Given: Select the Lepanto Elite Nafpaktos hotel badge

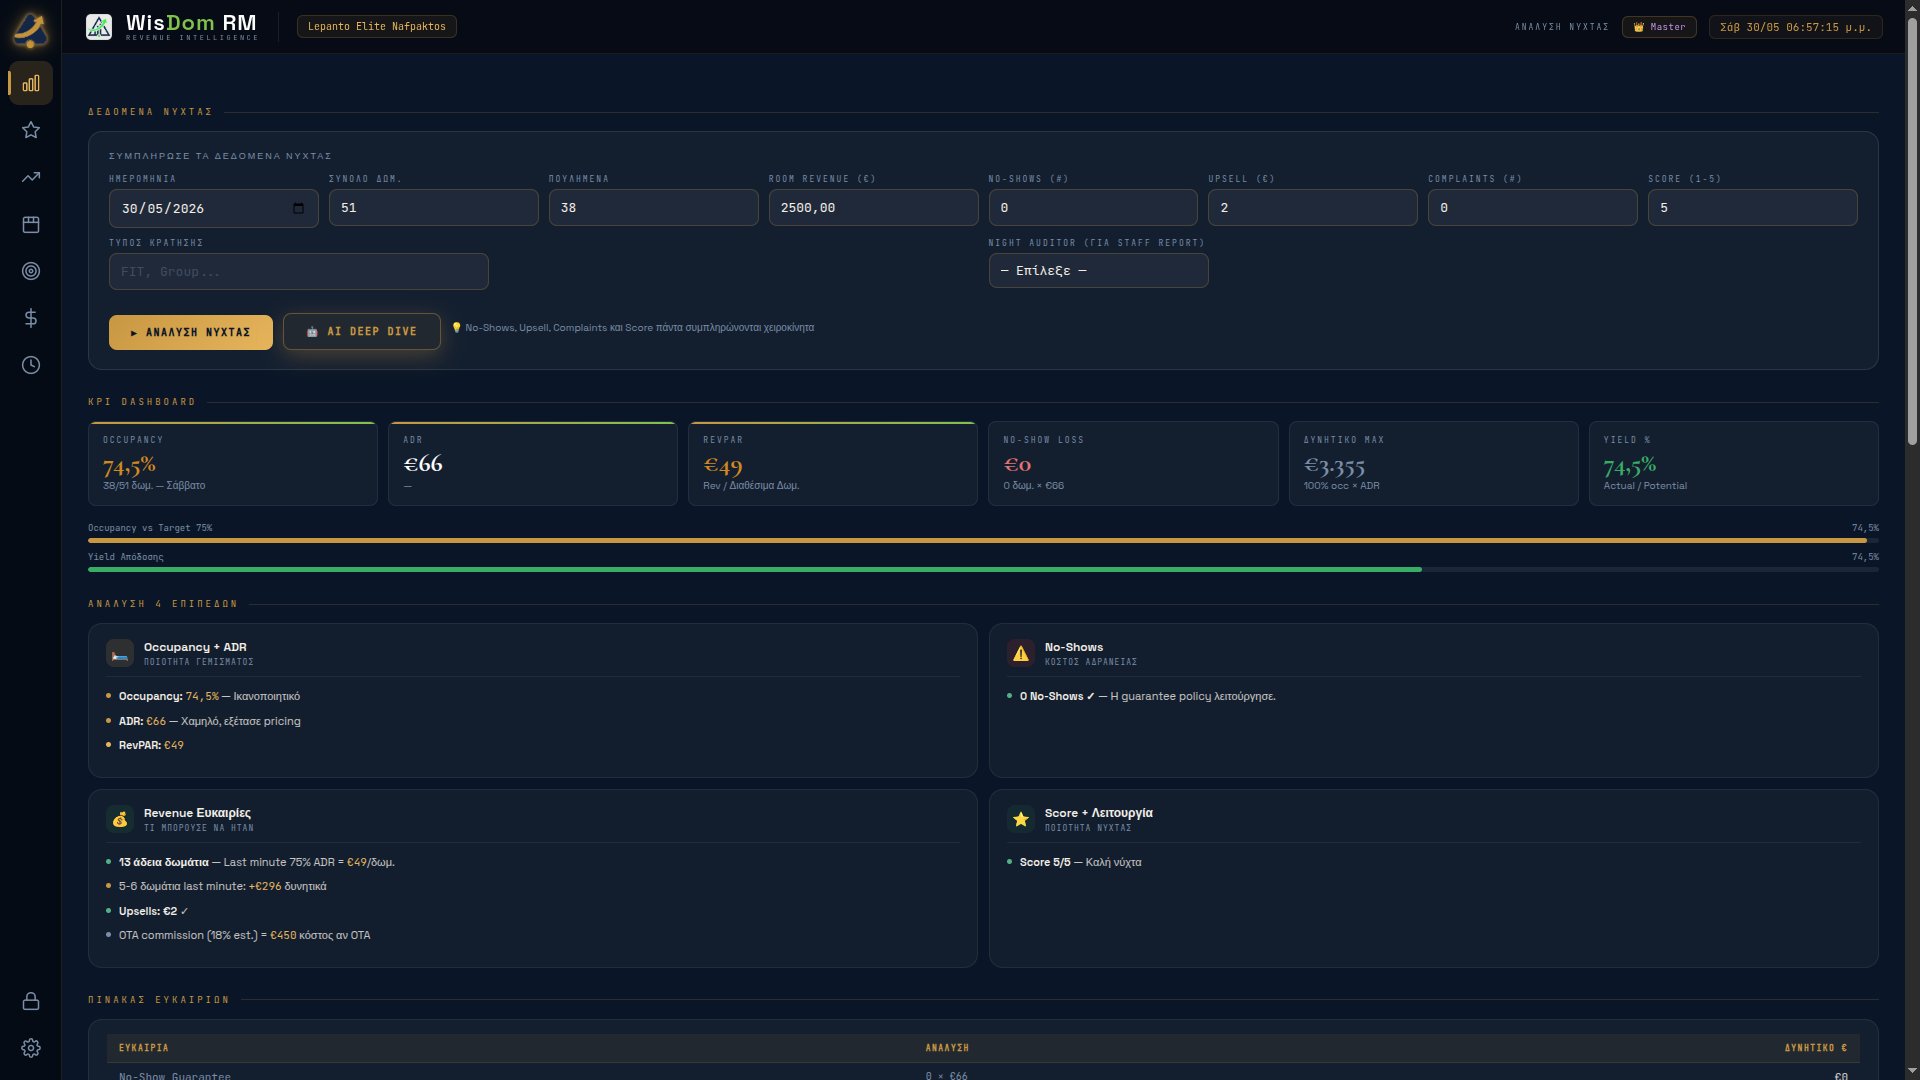Looking at the screenshot, I should [x=377, y=27].
